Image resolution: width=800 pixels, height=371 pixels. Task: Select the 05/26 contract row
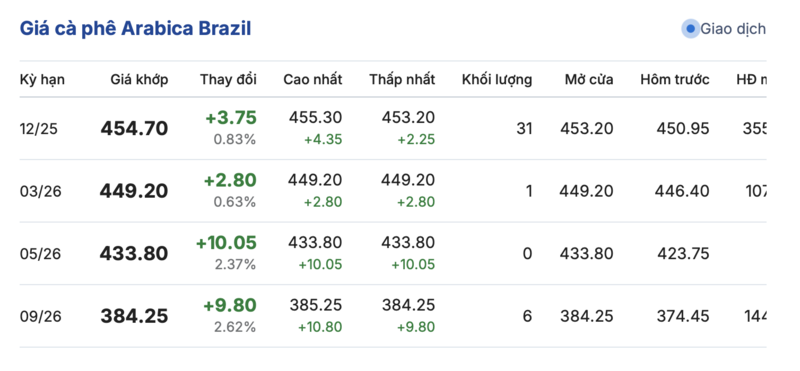click(x=393, y=253)
